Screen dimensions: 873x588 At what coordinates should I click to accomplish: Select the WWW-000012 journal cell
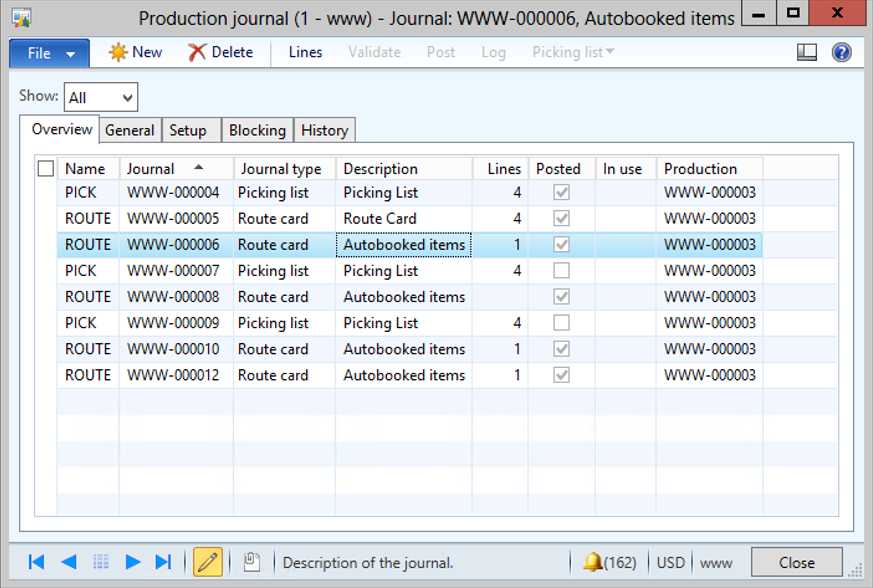click(x=173, y=375)
